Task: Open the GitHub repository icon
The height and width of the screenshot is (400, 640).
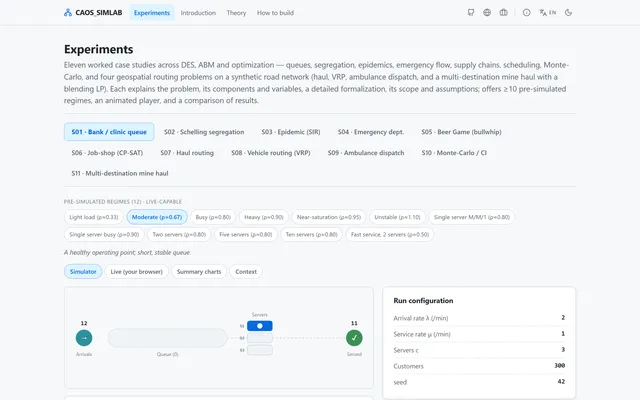Action: pyautogui.click(x=471, y=13)
